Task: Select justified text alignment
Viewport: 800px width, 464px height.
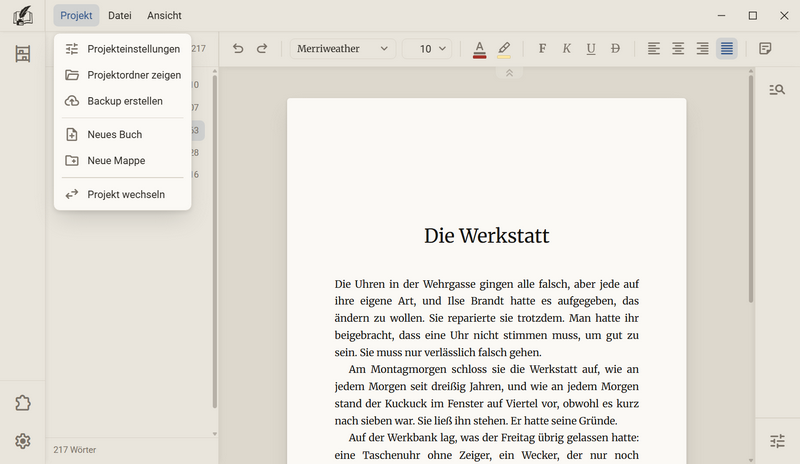Action: coord(727,48)
